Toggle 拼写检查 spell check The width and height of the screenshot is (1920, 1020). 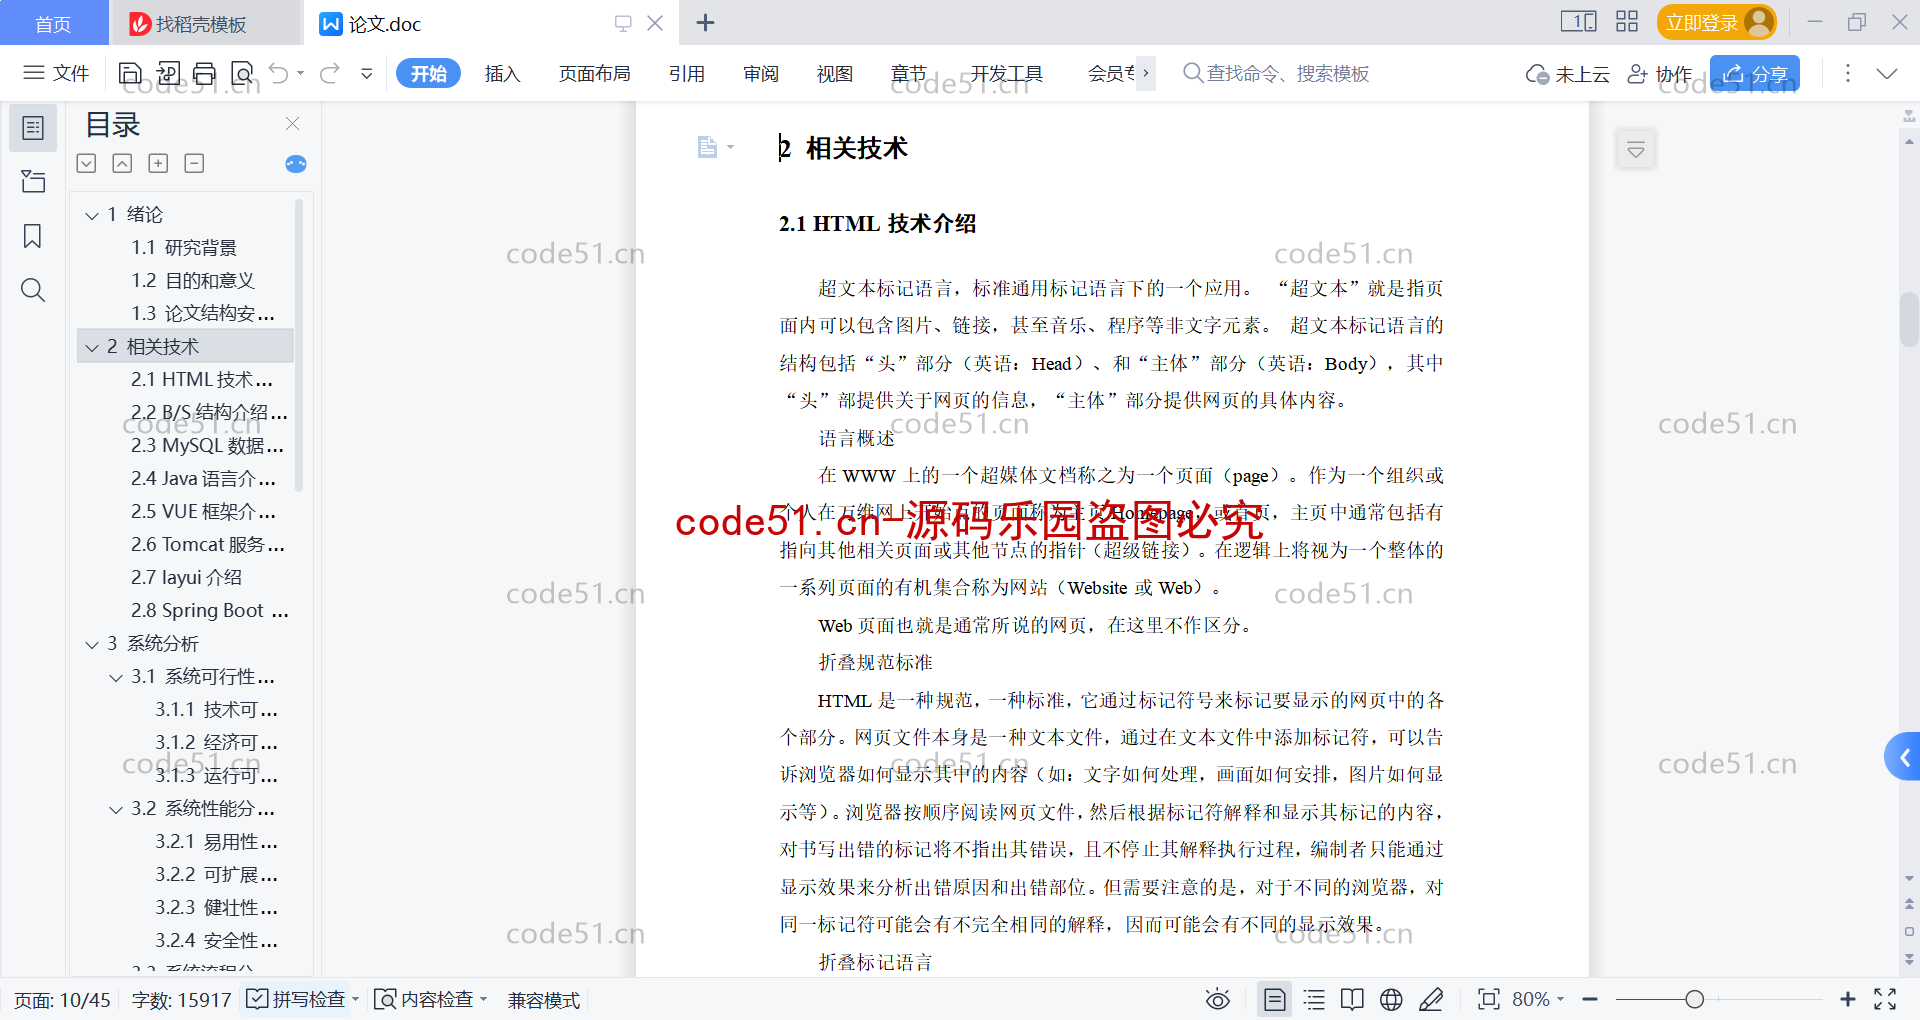297,999
